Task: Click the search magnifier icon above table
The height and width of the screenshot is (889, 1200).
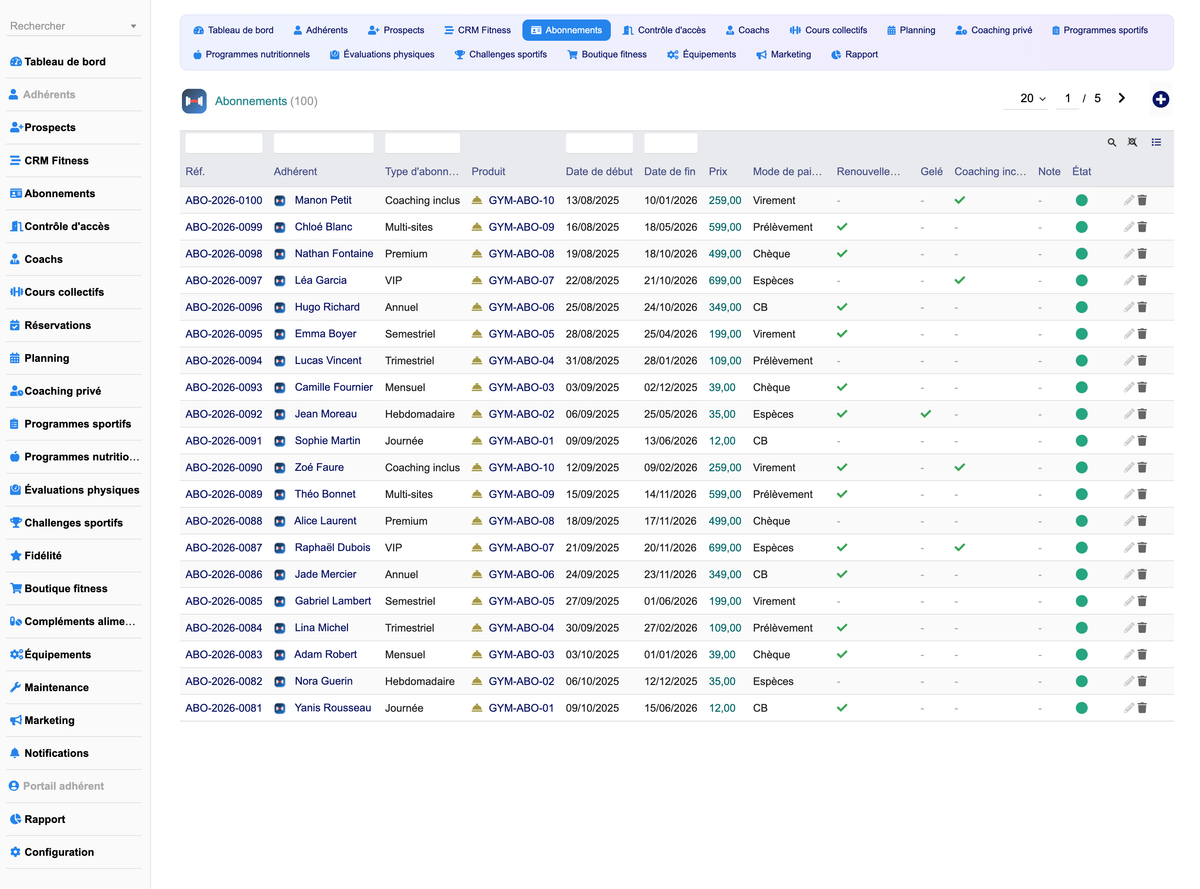Action: point(1111,143)
